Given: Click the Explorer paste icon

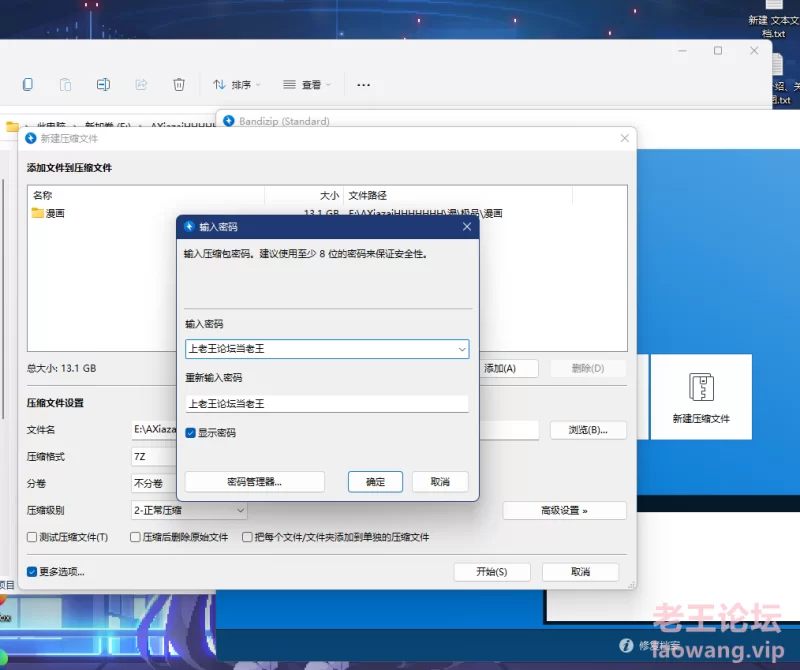Looking at the screenshot, I should pyautogui.click(x=65, y=85).
